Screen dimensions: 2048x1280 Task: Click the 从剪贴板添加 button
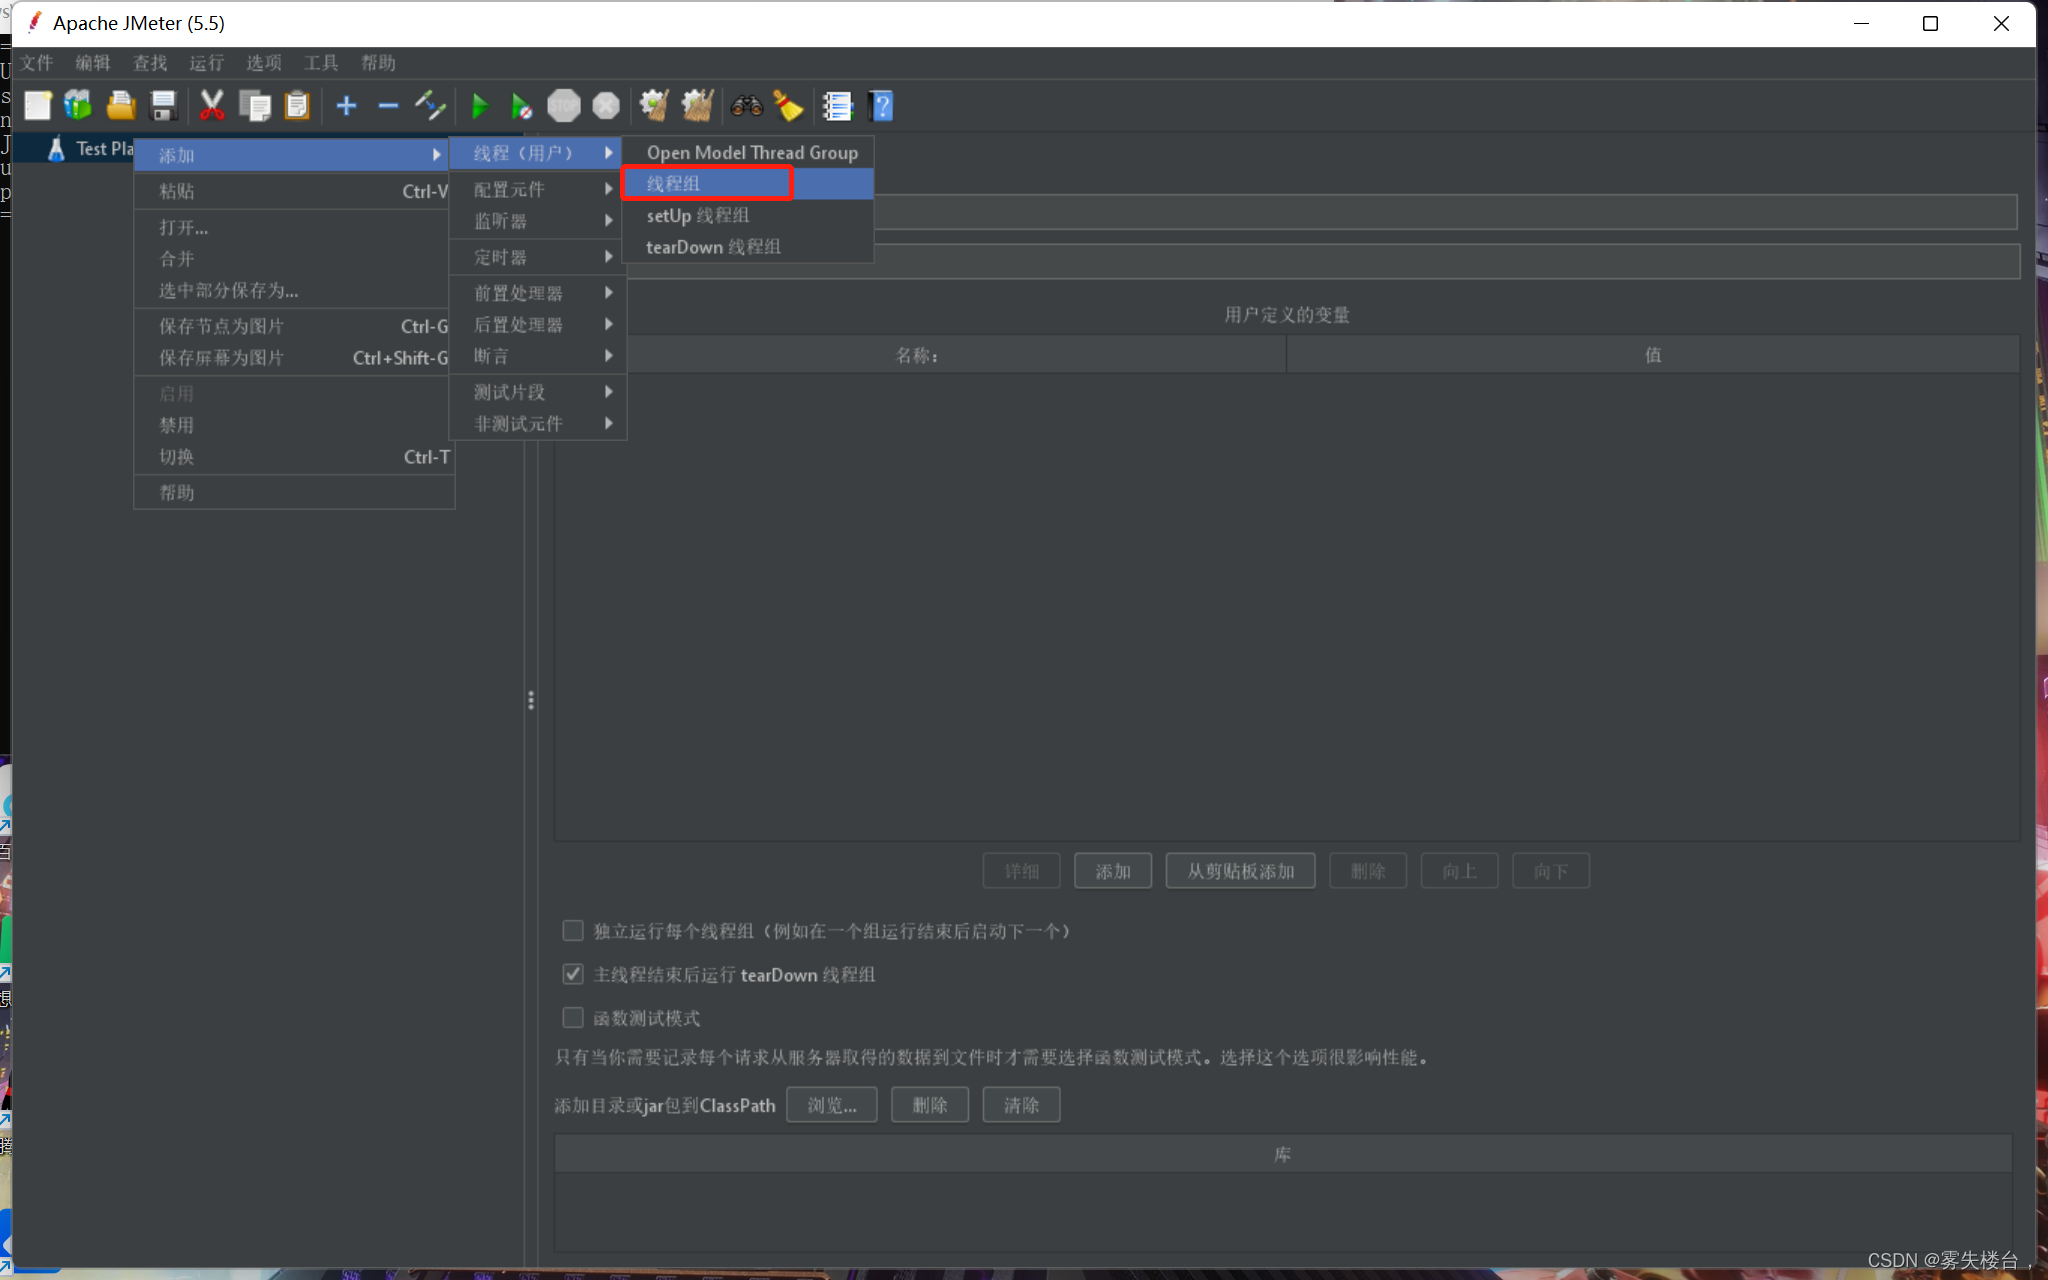point(1240,871)
